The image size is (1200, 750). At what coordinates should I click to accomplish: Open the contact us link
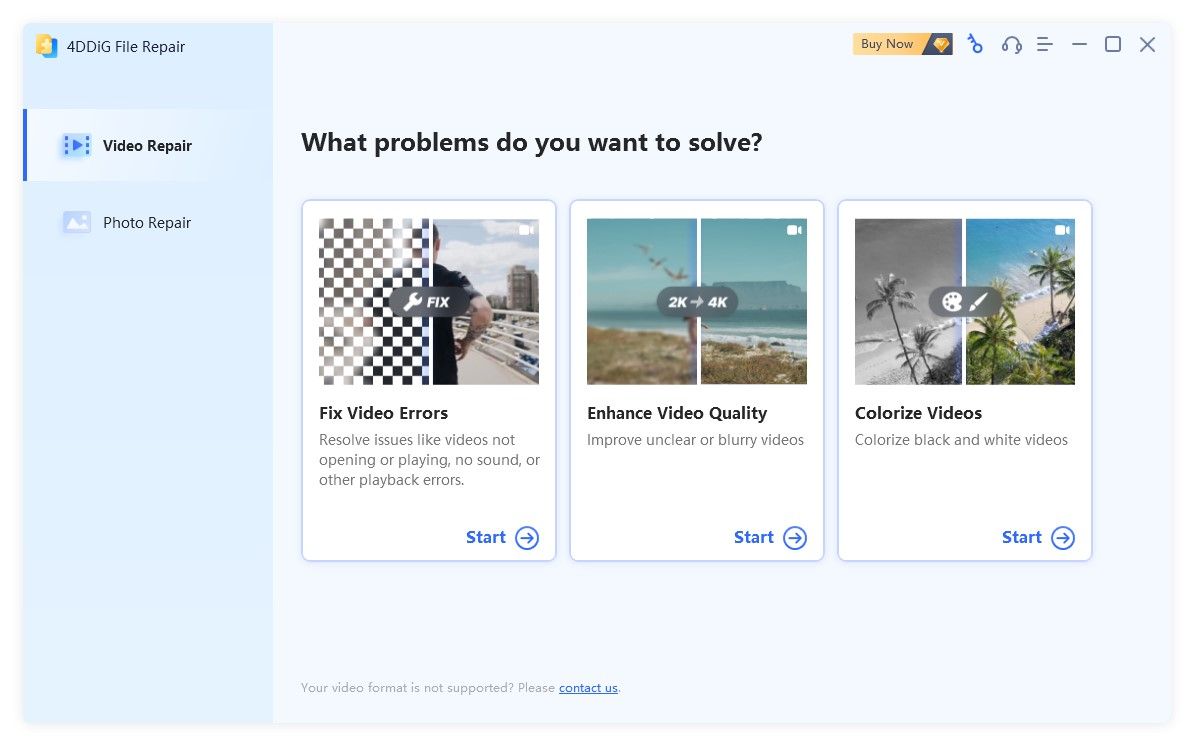click(x=588, y=688)
